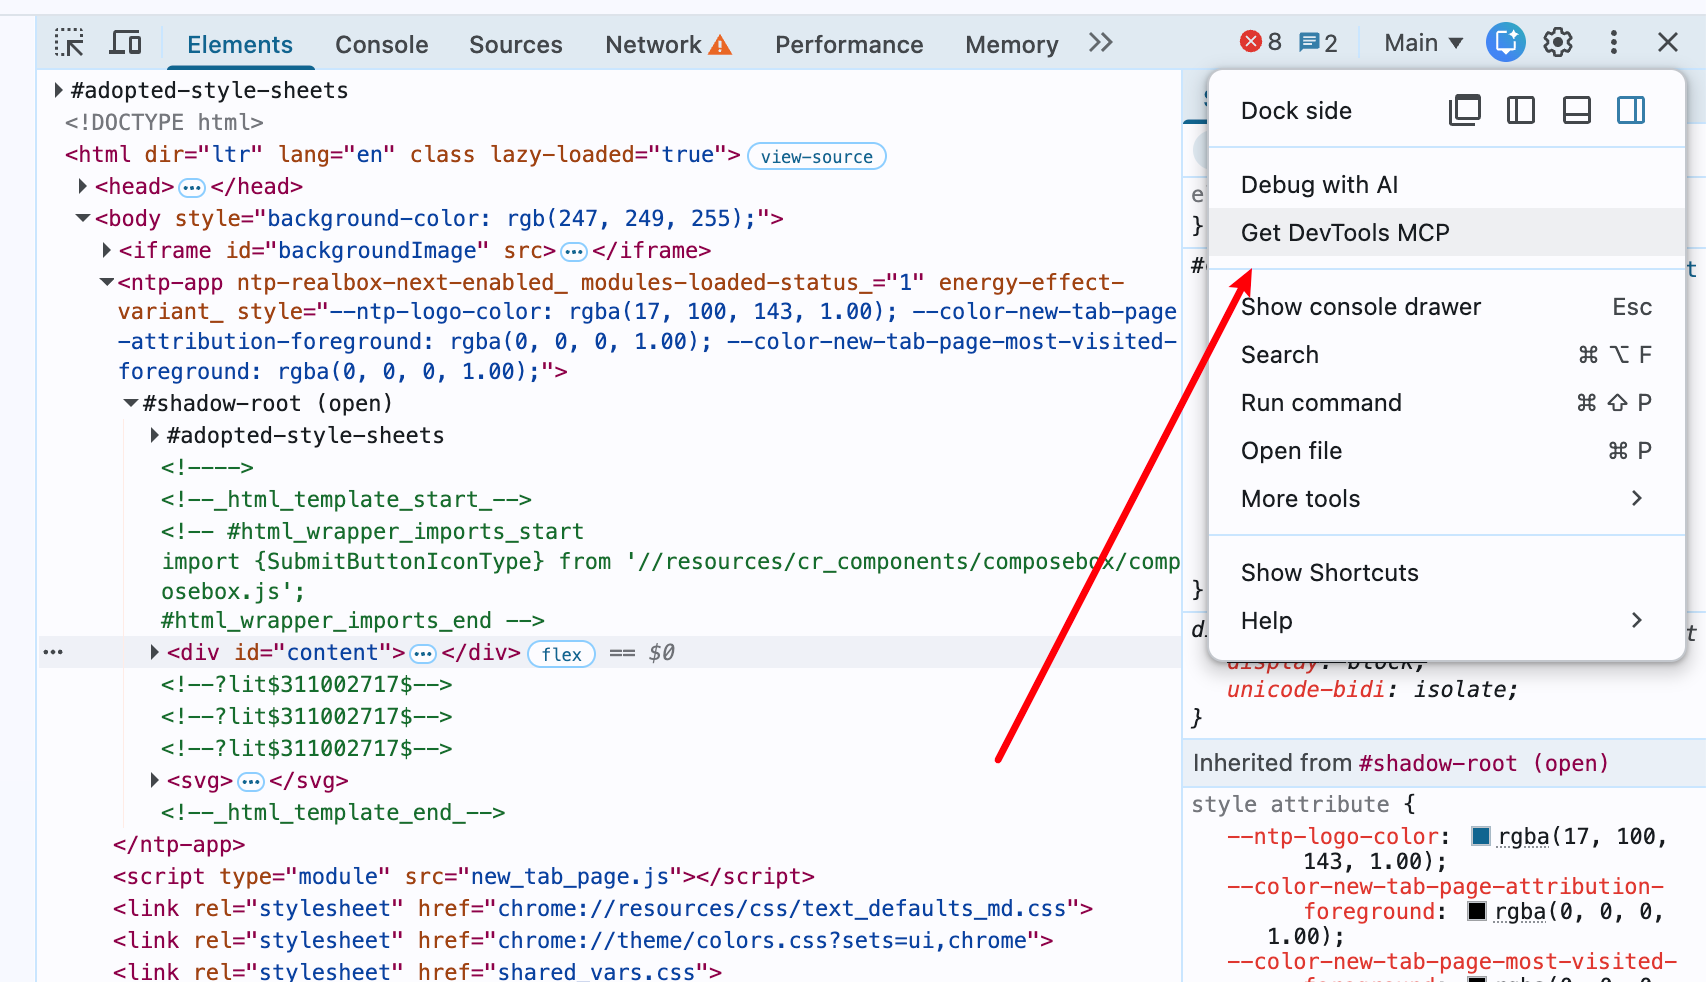Open DevTools settings gear
Image resolution: width=1706 pixels, height=982 pixels.
point(1558,42)
